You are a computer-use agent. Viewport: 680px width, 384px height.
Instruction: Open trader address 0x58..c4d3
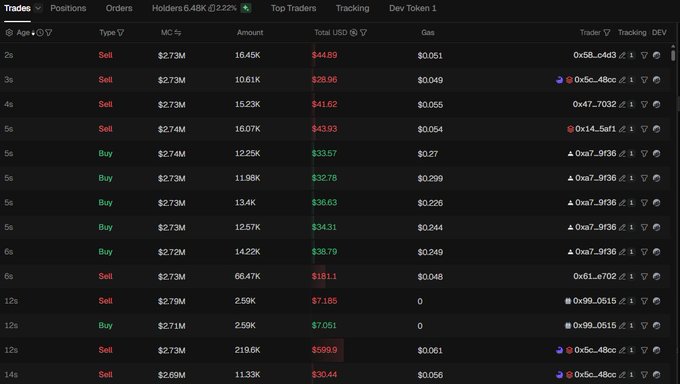point(595,55)
